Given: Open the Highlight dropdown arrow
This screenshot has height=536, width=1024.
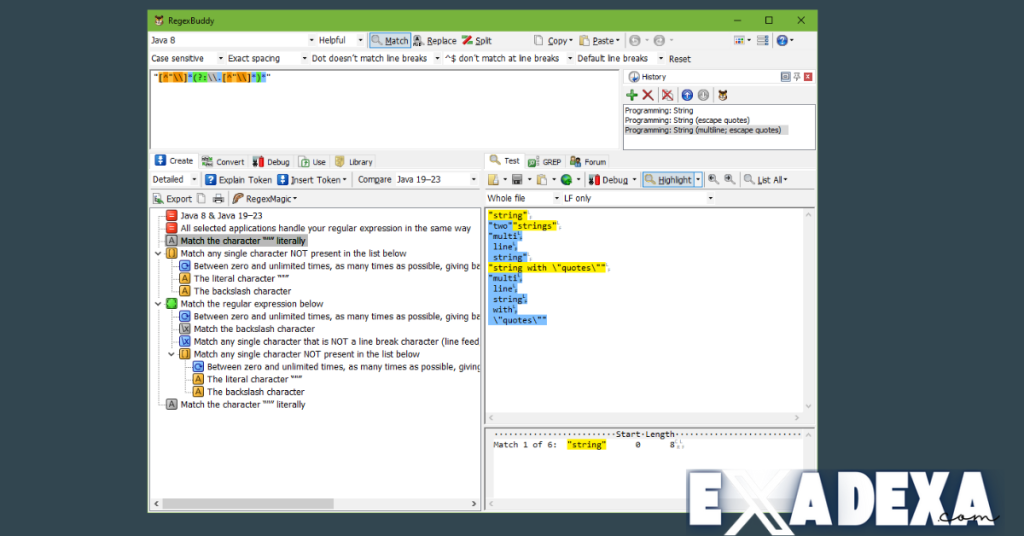Looking at the screenshot, I should click(x=698, y=180).
